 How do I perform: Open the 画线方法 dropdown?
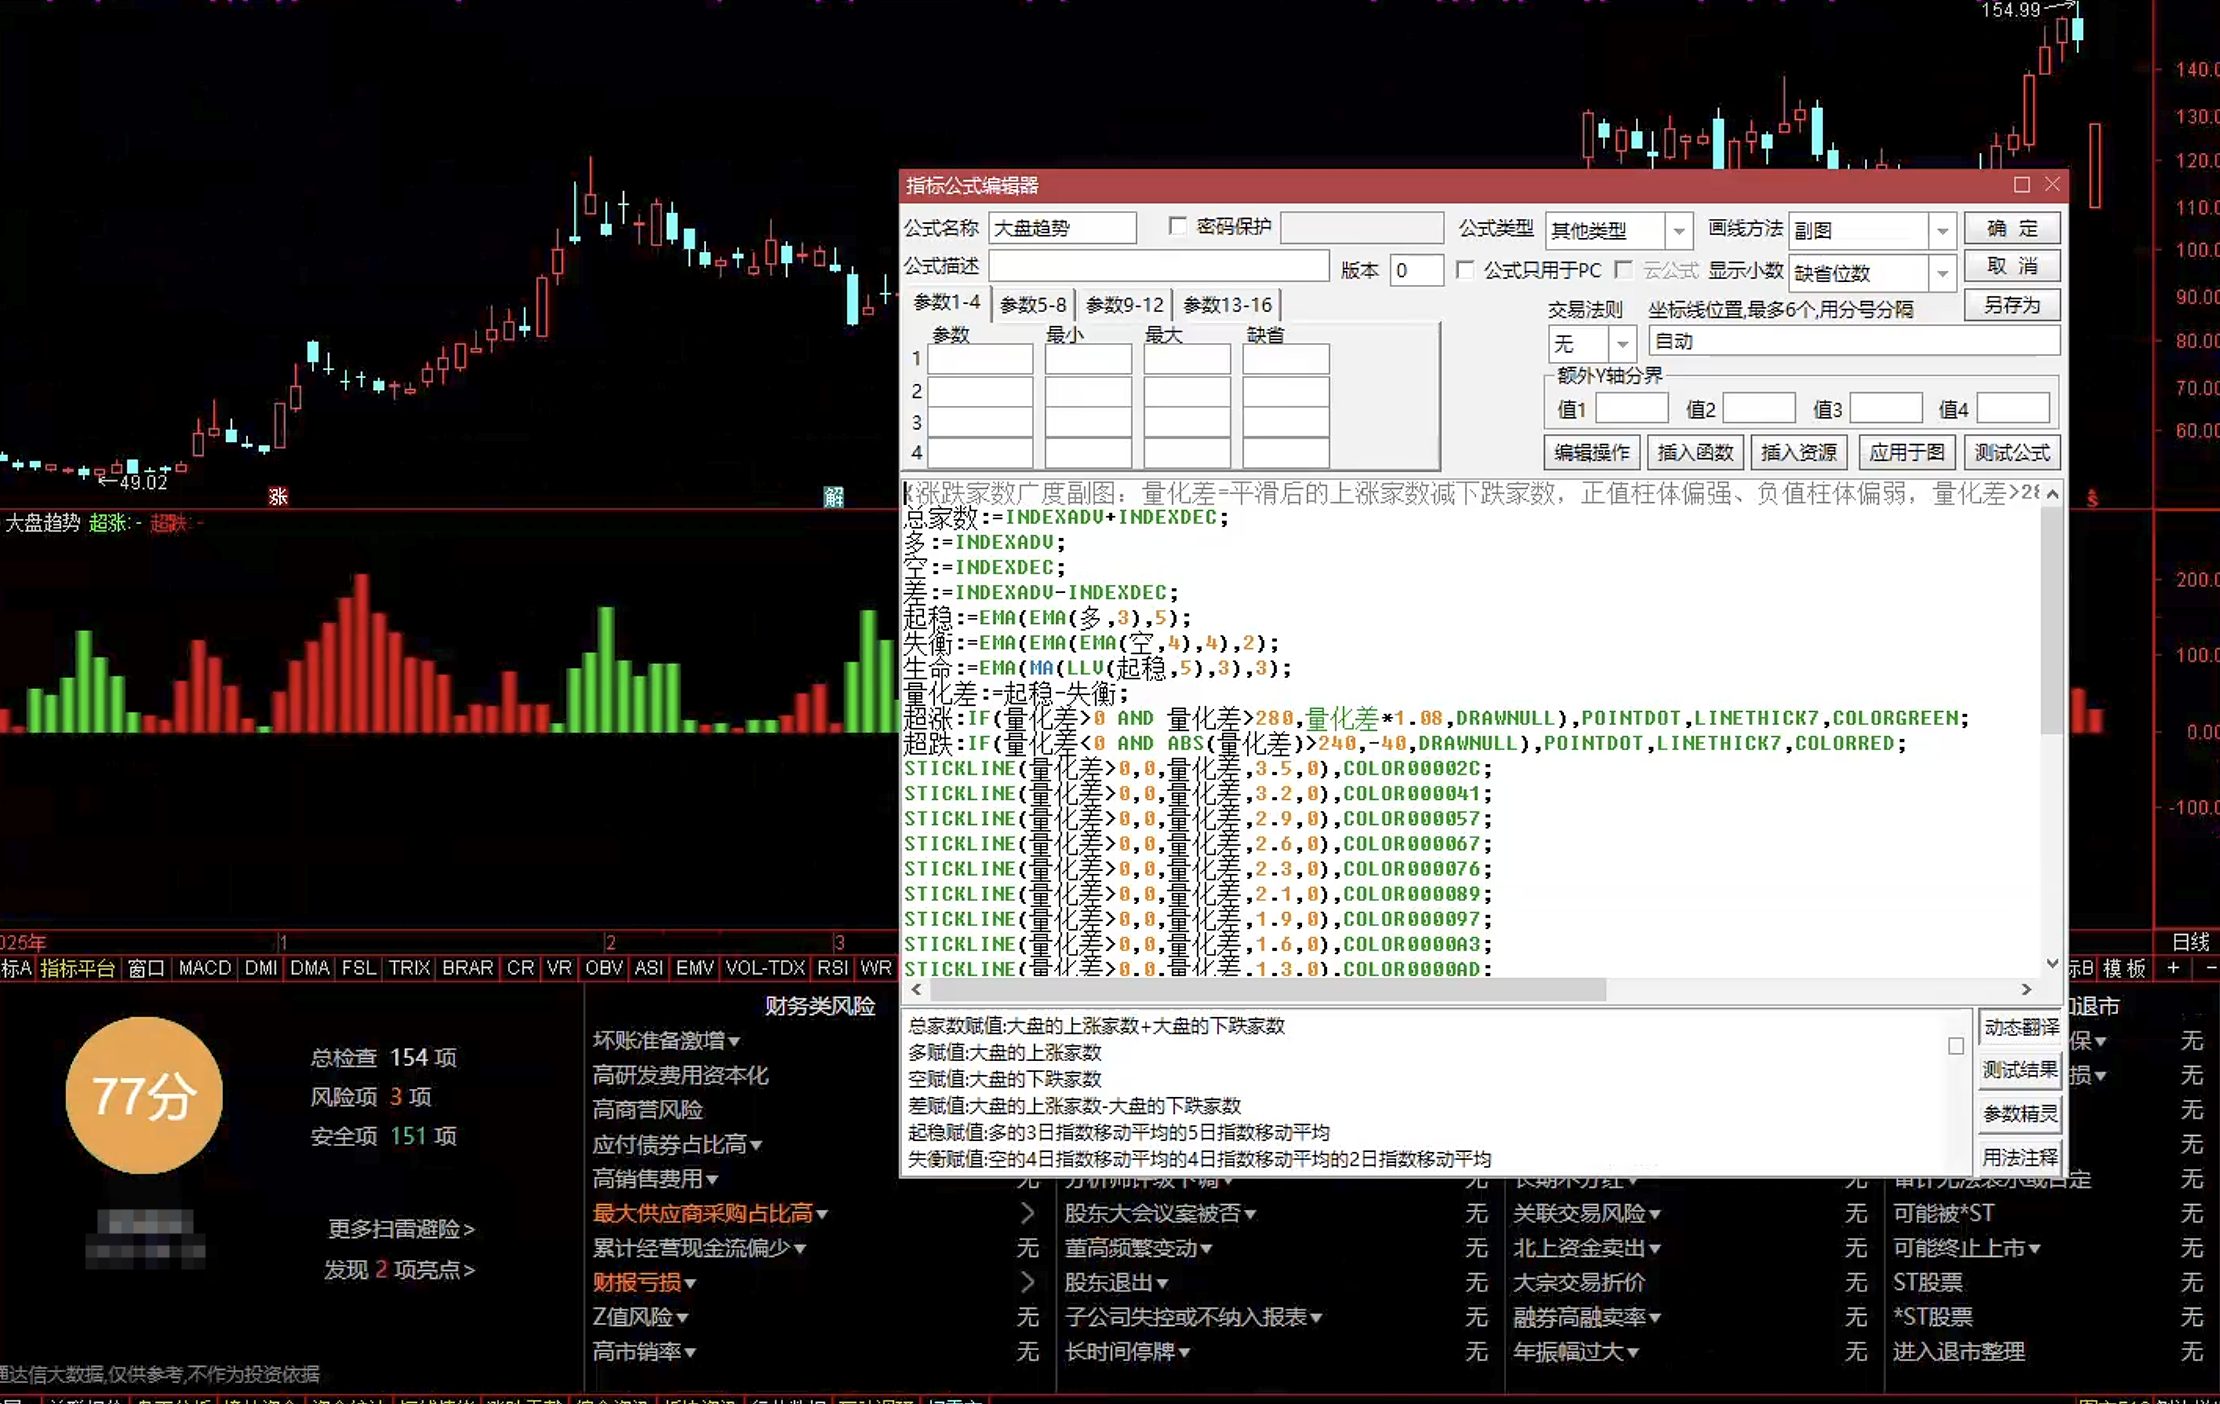(1941, 231)
